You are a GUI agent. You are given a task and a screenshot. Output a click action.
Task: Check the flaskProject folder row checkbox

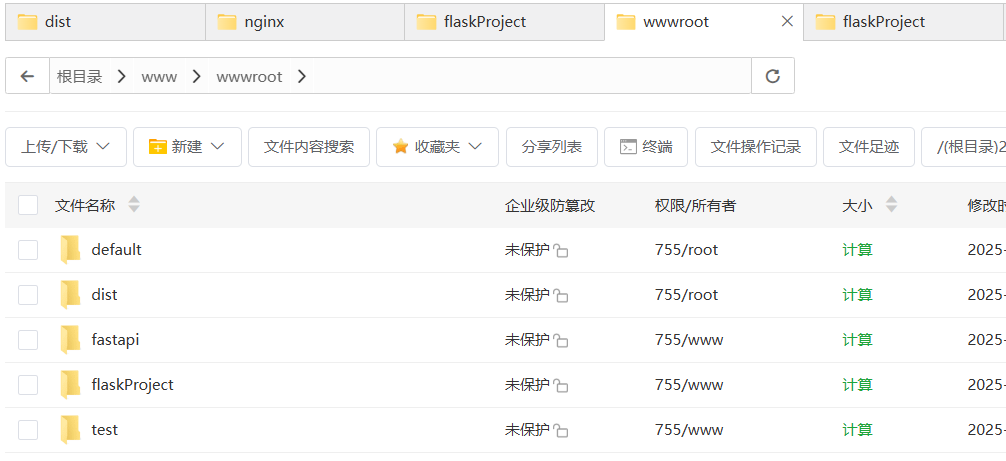click(x=28, y=384)
